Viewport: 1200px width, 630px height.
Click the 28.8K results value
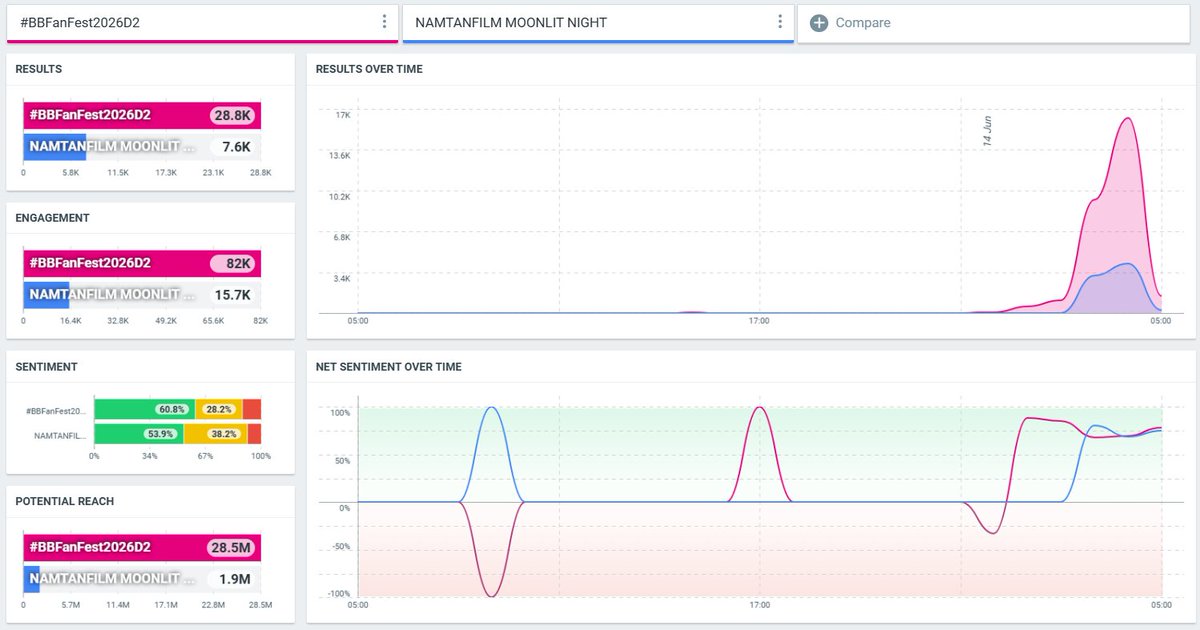[x=233, y=116]
